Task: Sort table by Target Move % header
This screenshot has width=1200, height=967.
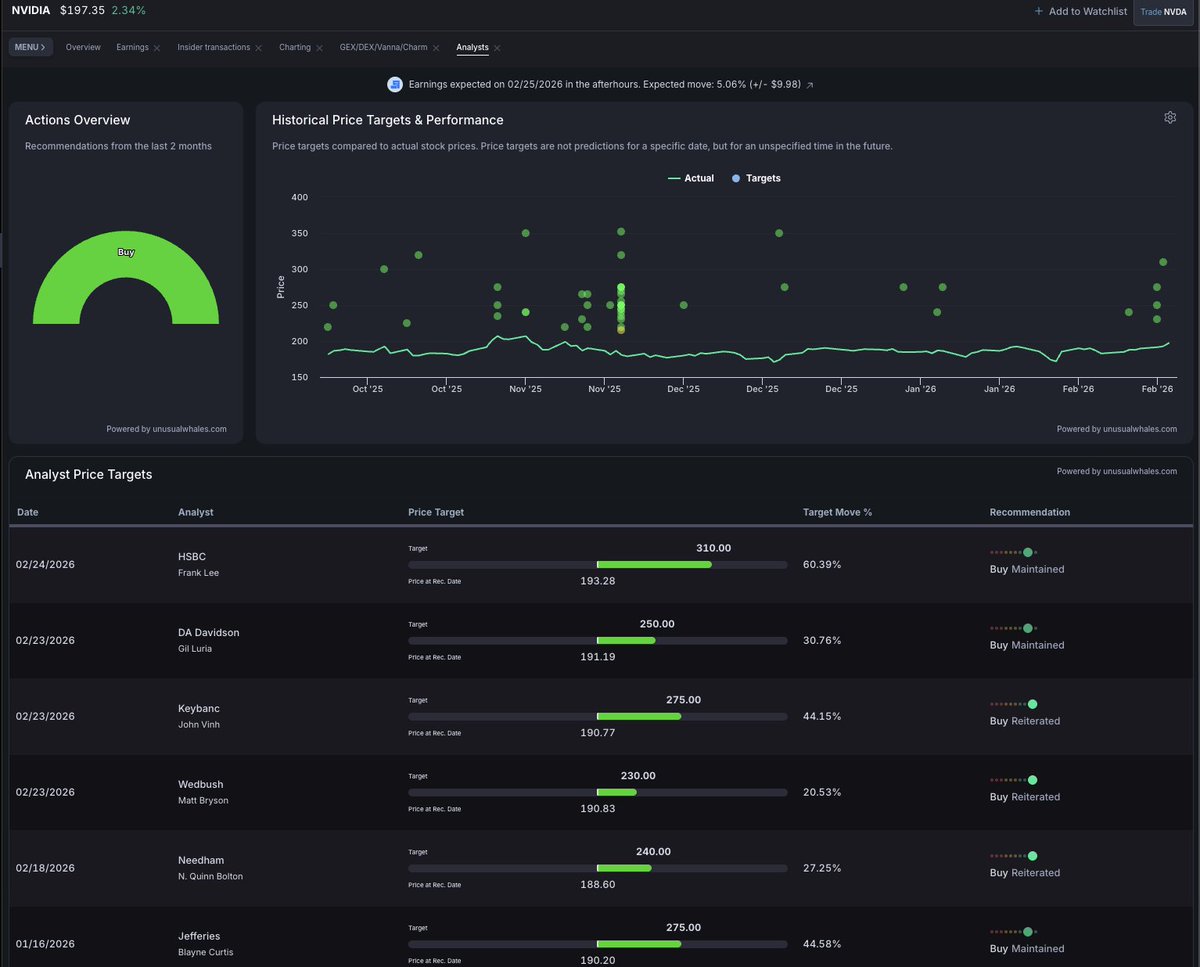Action: coord(837,512)
